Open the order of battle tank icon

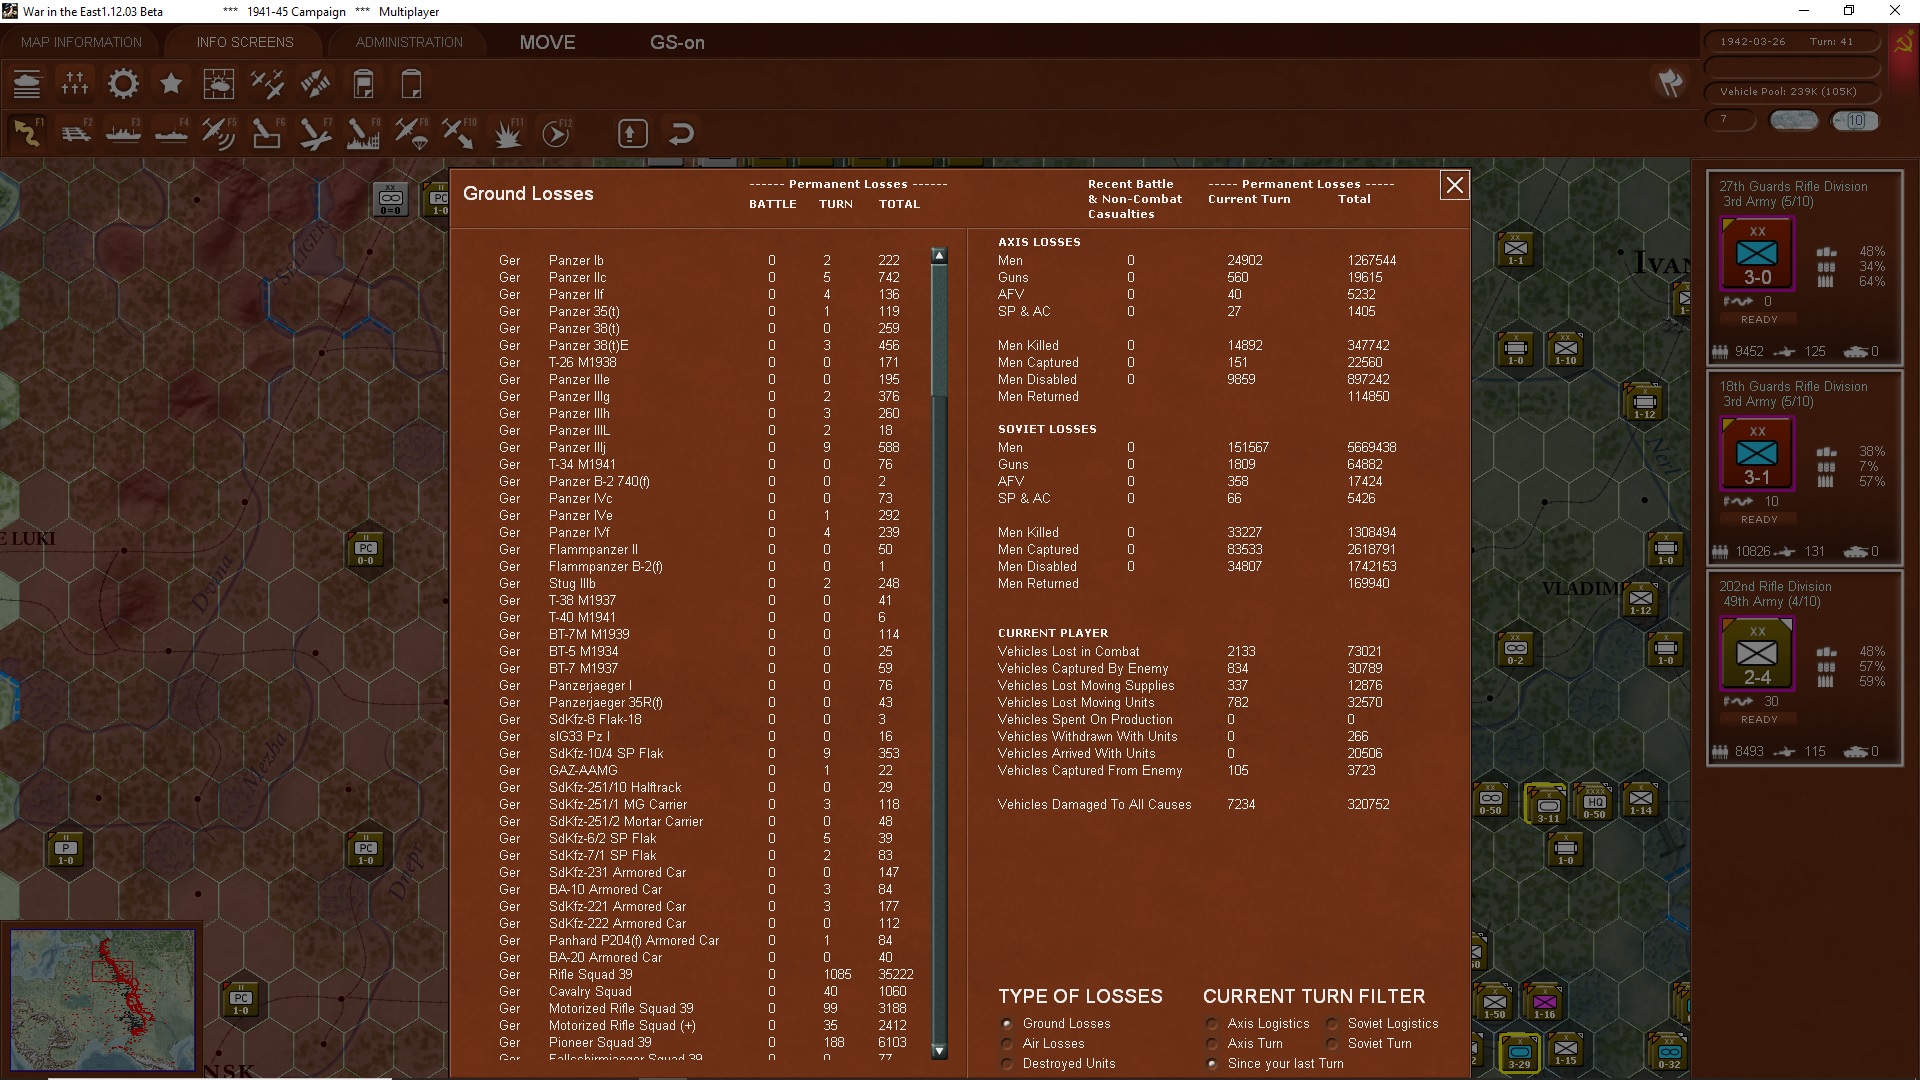[27, 84]
